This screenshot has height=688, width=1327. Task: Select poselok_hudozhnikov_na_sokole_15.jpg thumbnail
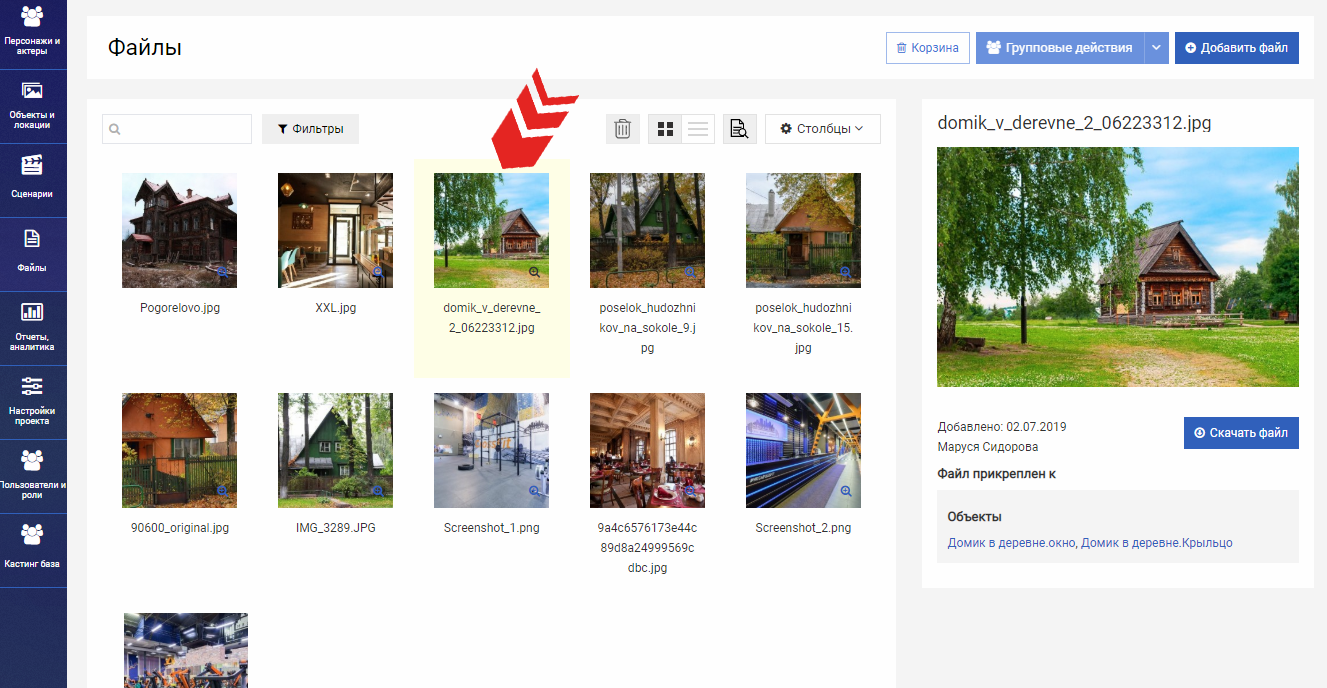(803, 230)
